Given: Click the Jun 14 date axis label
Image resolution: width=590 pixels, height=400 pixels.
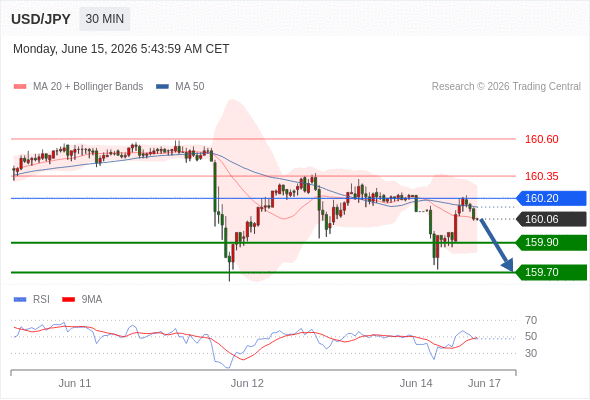Looking at the screenshot, I should (x=416, y=383).
